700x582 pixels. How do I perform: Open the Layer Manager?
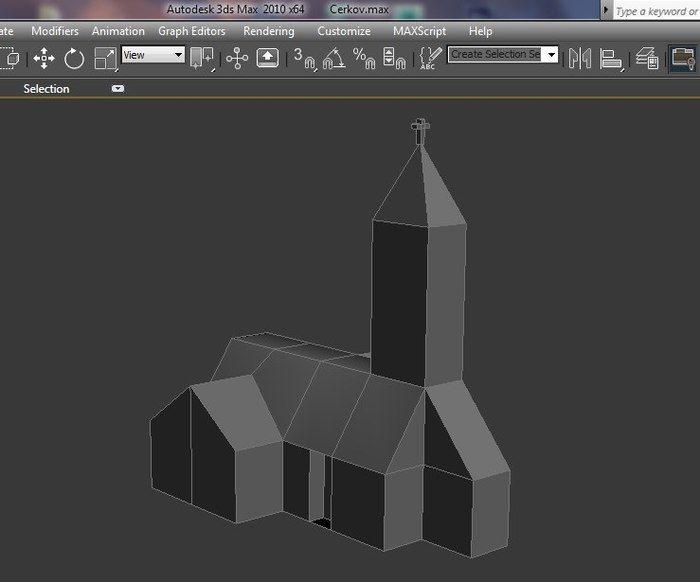point(648,59)
